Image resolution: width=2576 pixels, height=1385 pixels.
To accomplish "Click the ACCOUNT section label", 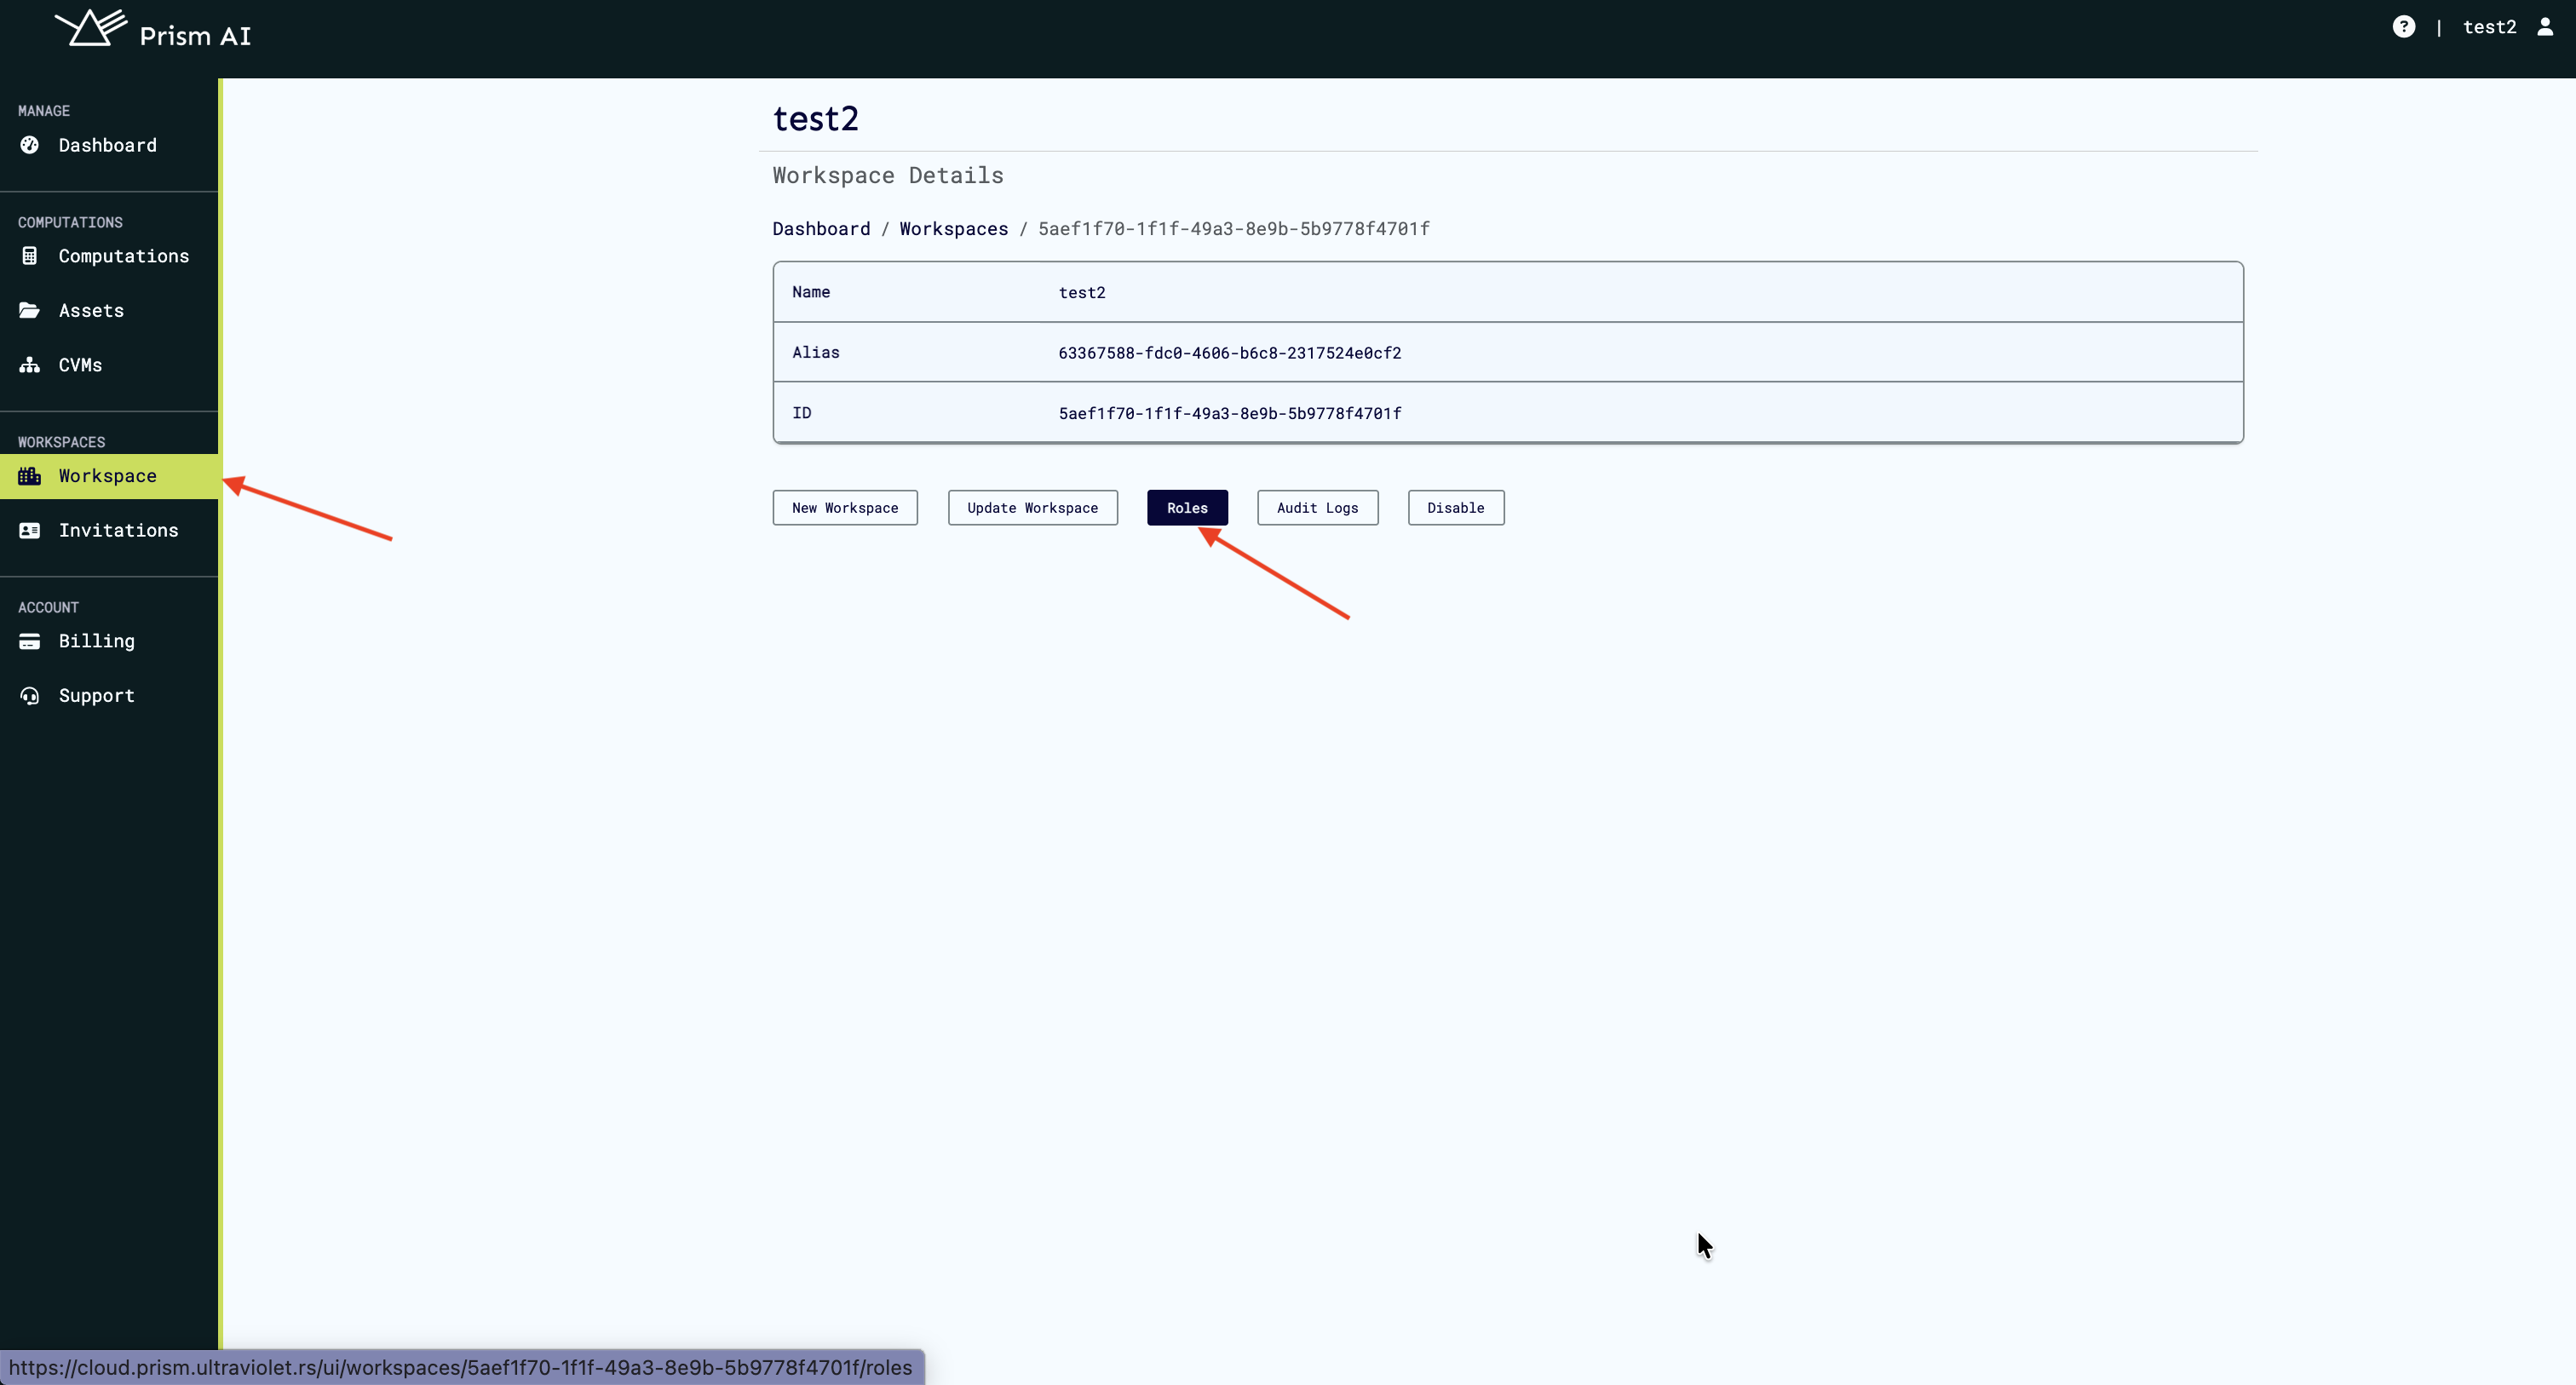I will click(48, 607).
